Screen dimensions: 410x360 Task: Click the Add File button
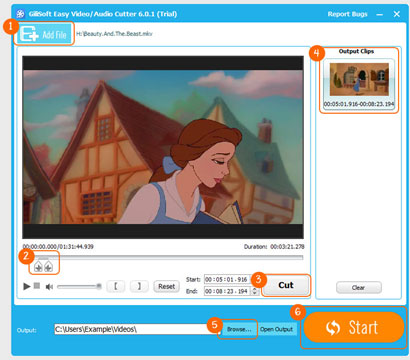tap(44, 34)
